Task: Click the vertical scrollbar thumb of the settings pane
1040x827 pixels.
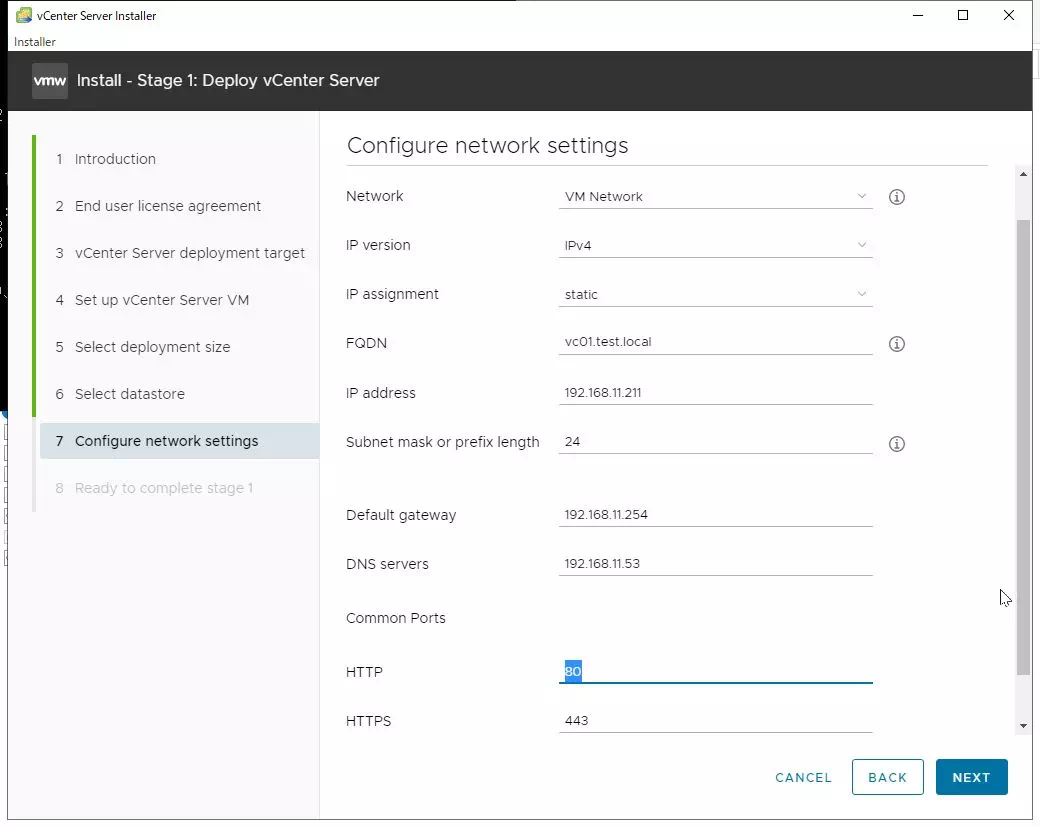Action: pyautogui.click(x=1023, y=448)
